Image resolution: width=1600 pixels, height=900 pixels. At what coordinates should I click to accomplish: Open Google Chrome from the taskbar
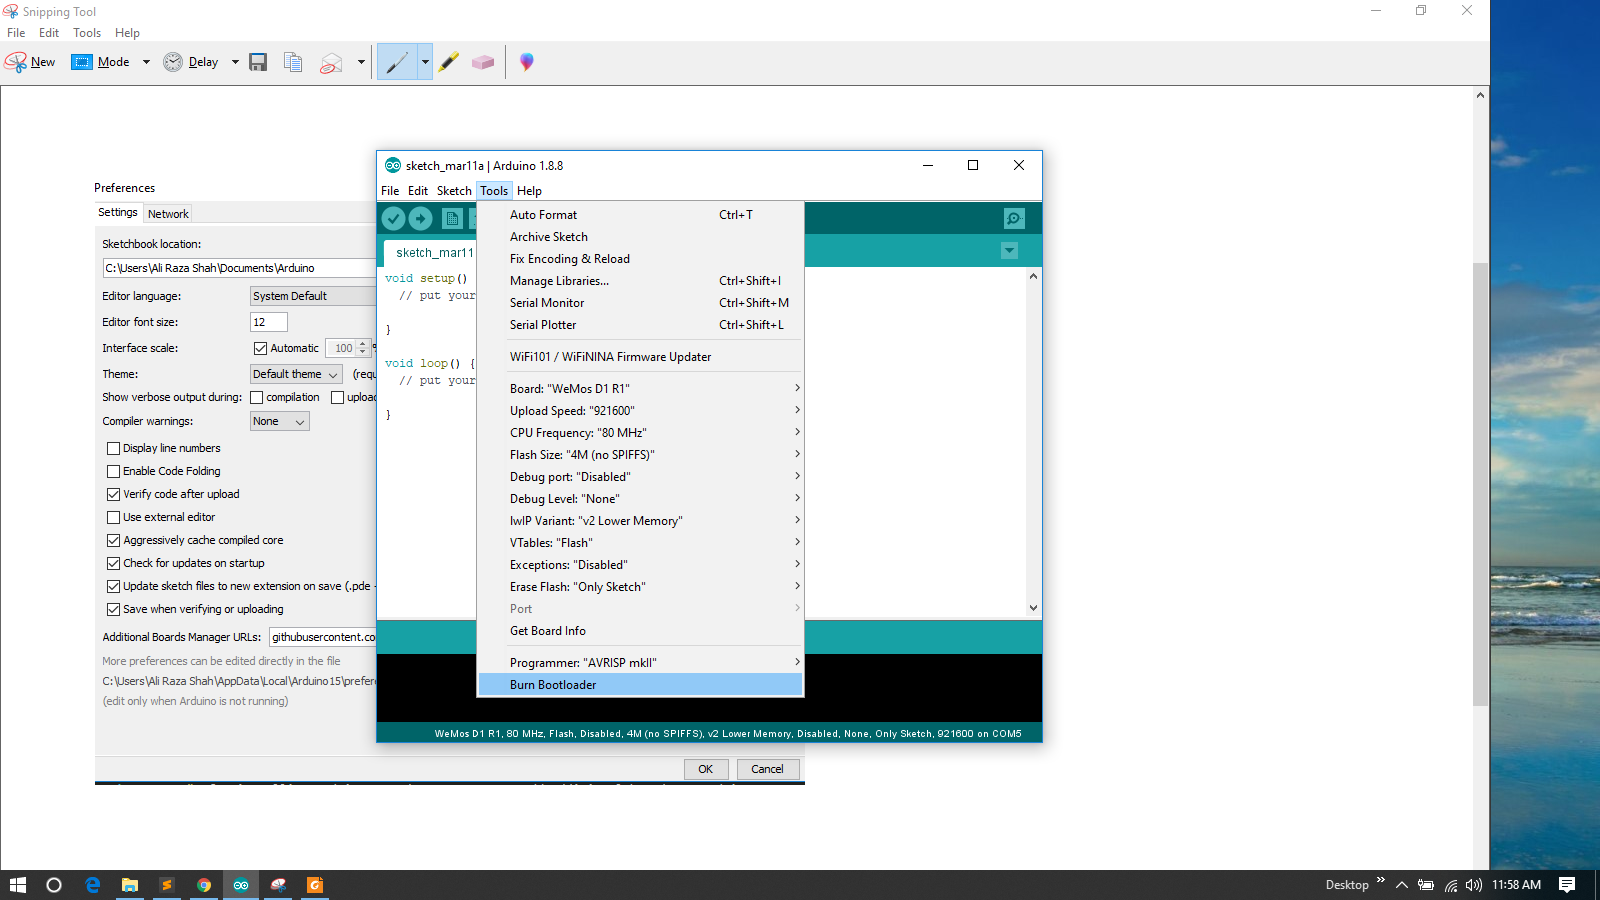204,885
